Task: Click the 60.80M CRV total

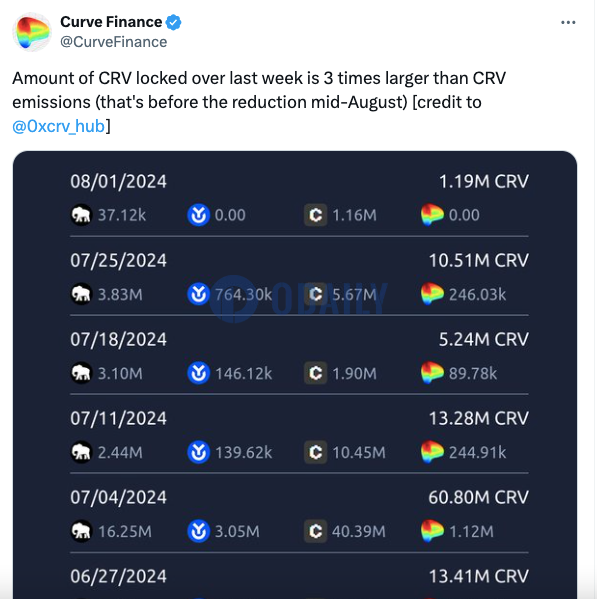Action: pos(479,497)
